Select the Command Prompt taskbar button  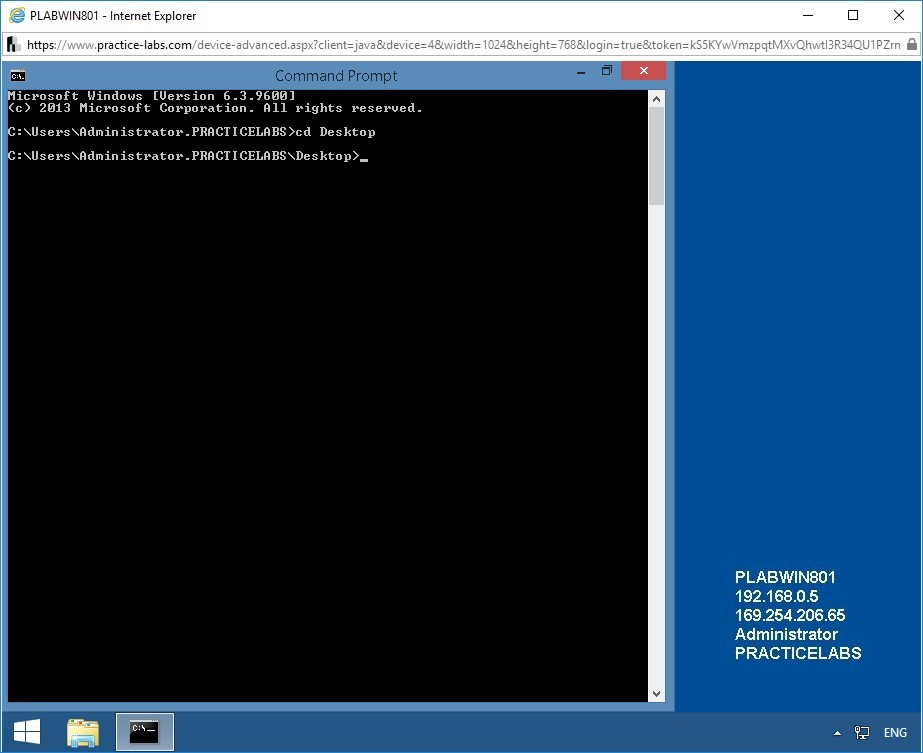click(x=145, y=732)
